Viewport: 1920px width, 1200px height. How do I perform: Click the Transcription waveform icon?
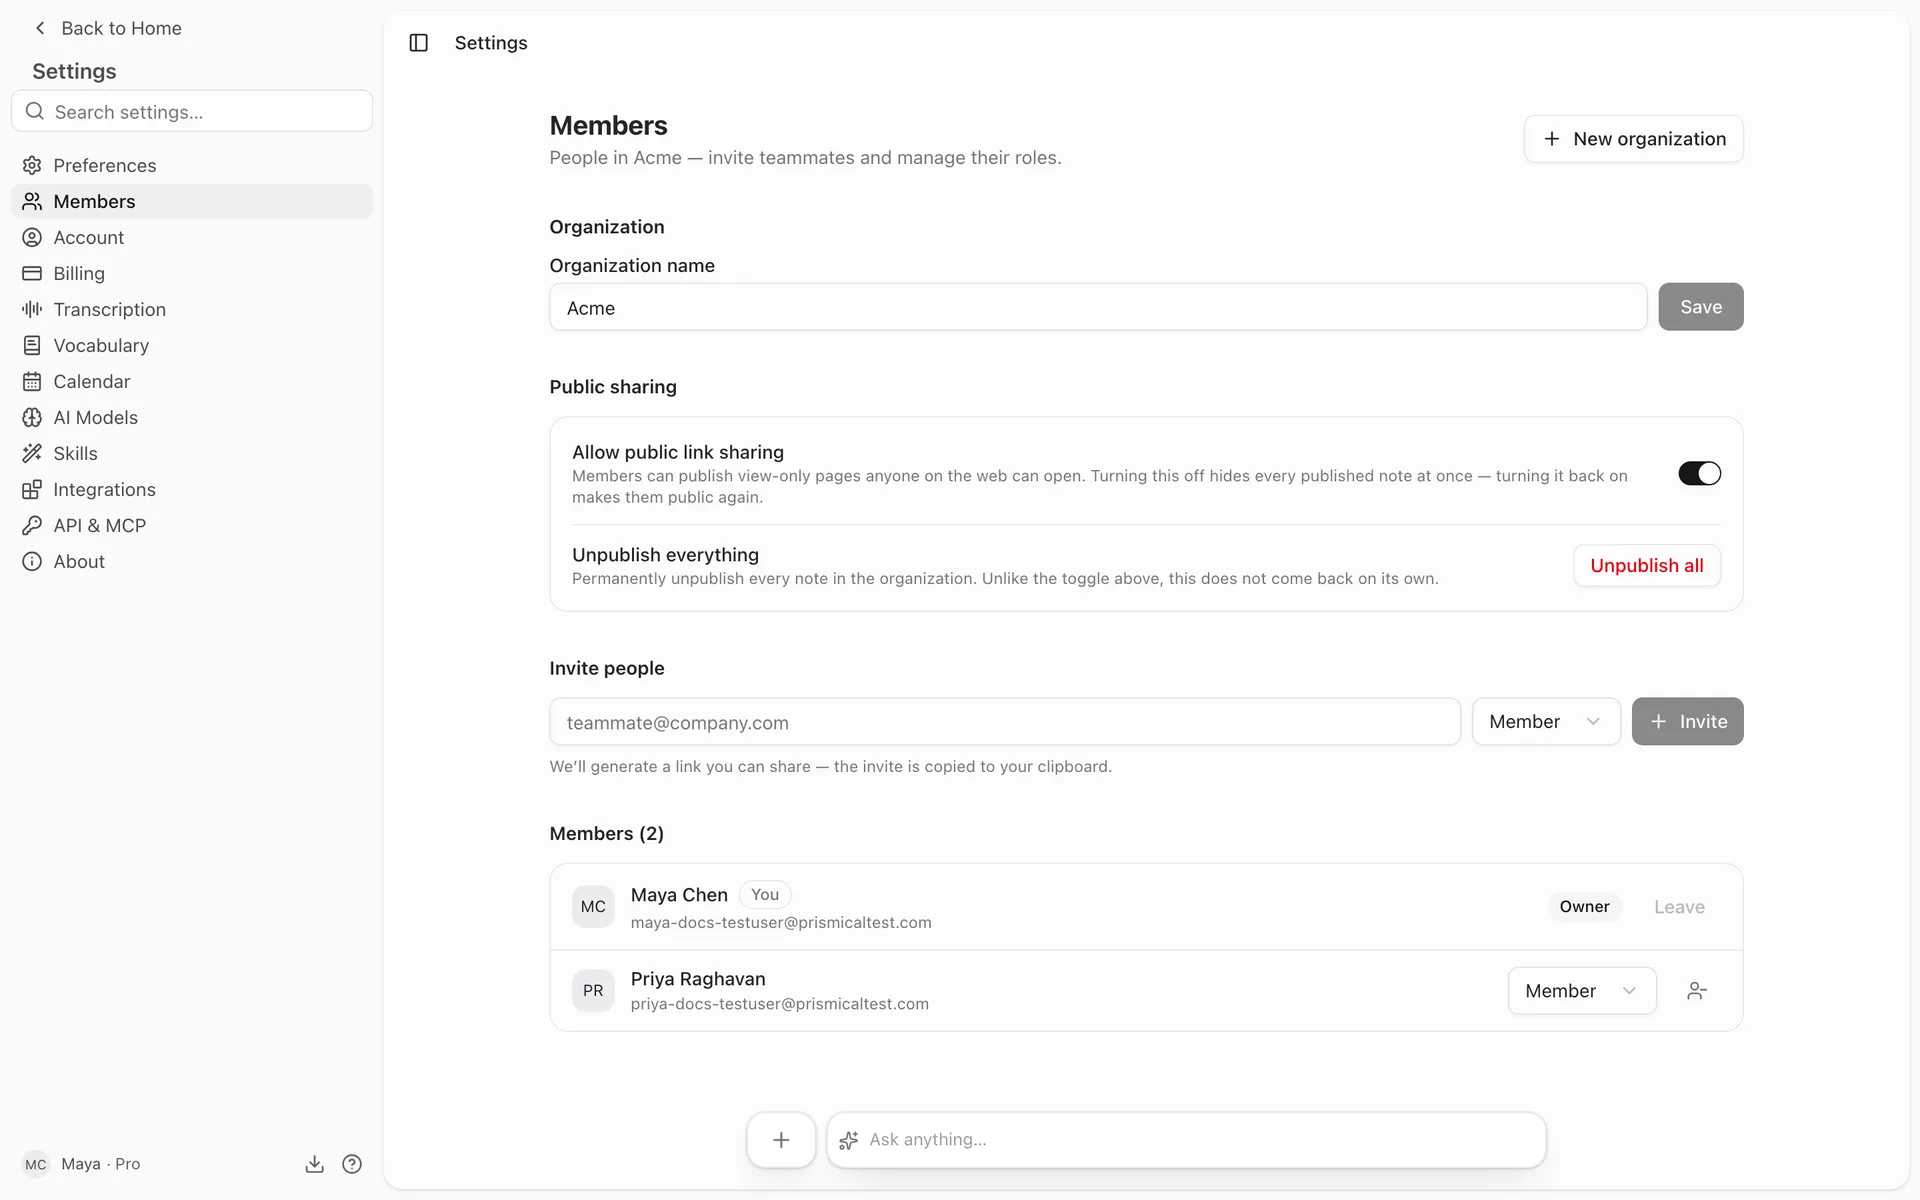click(x=32, y=309)
